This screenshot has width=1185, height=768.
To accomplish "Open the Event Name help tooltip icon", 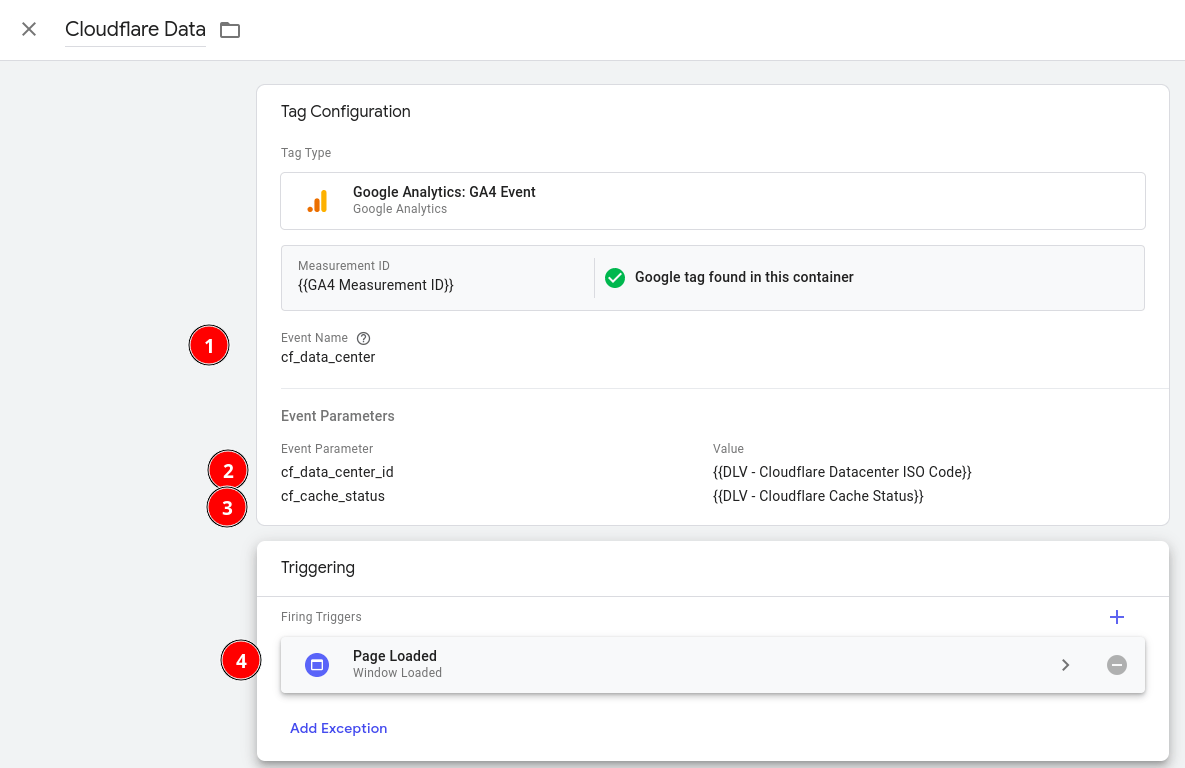I will click(x=362, y=338).
